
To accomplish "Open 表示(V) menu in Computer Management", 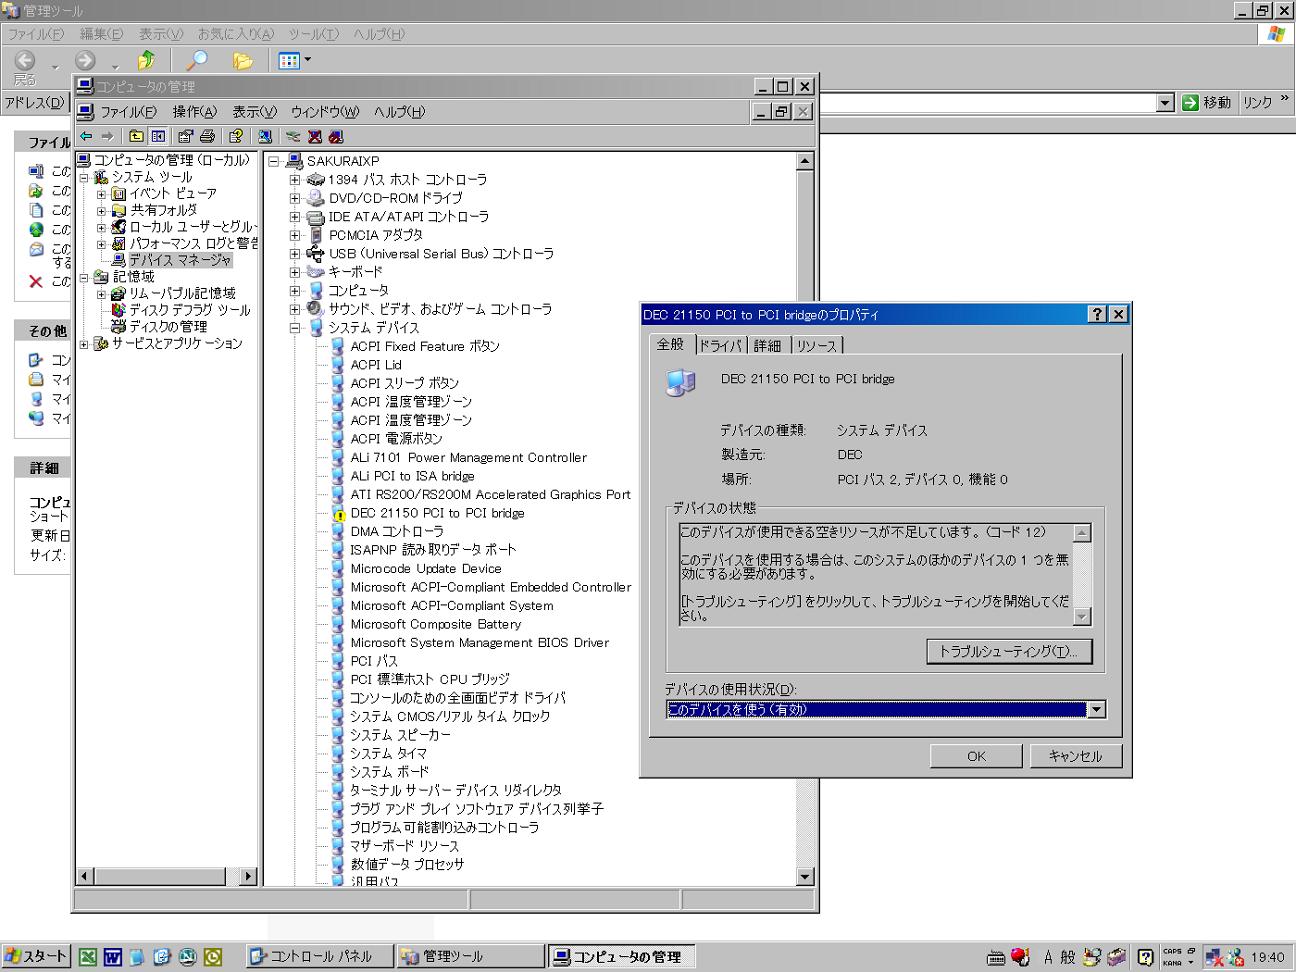I will pyautogui.click(x=254, y=112).
